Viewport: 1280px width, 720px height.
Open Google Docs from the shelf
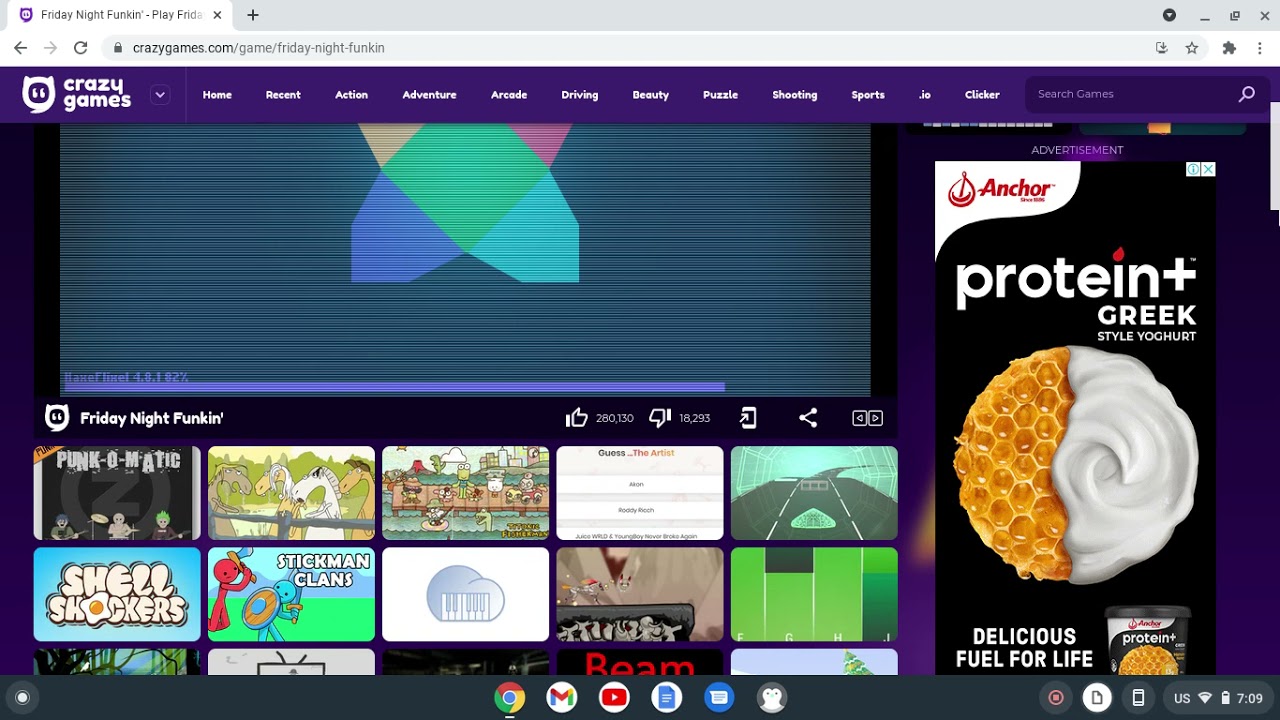coord(667,698)
